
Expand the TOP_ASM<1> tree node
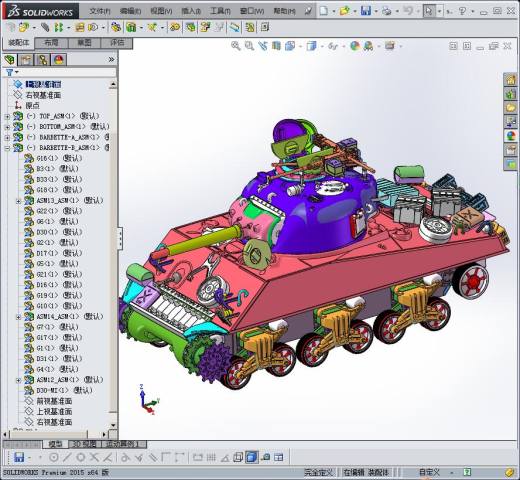[x=7, y=116]
